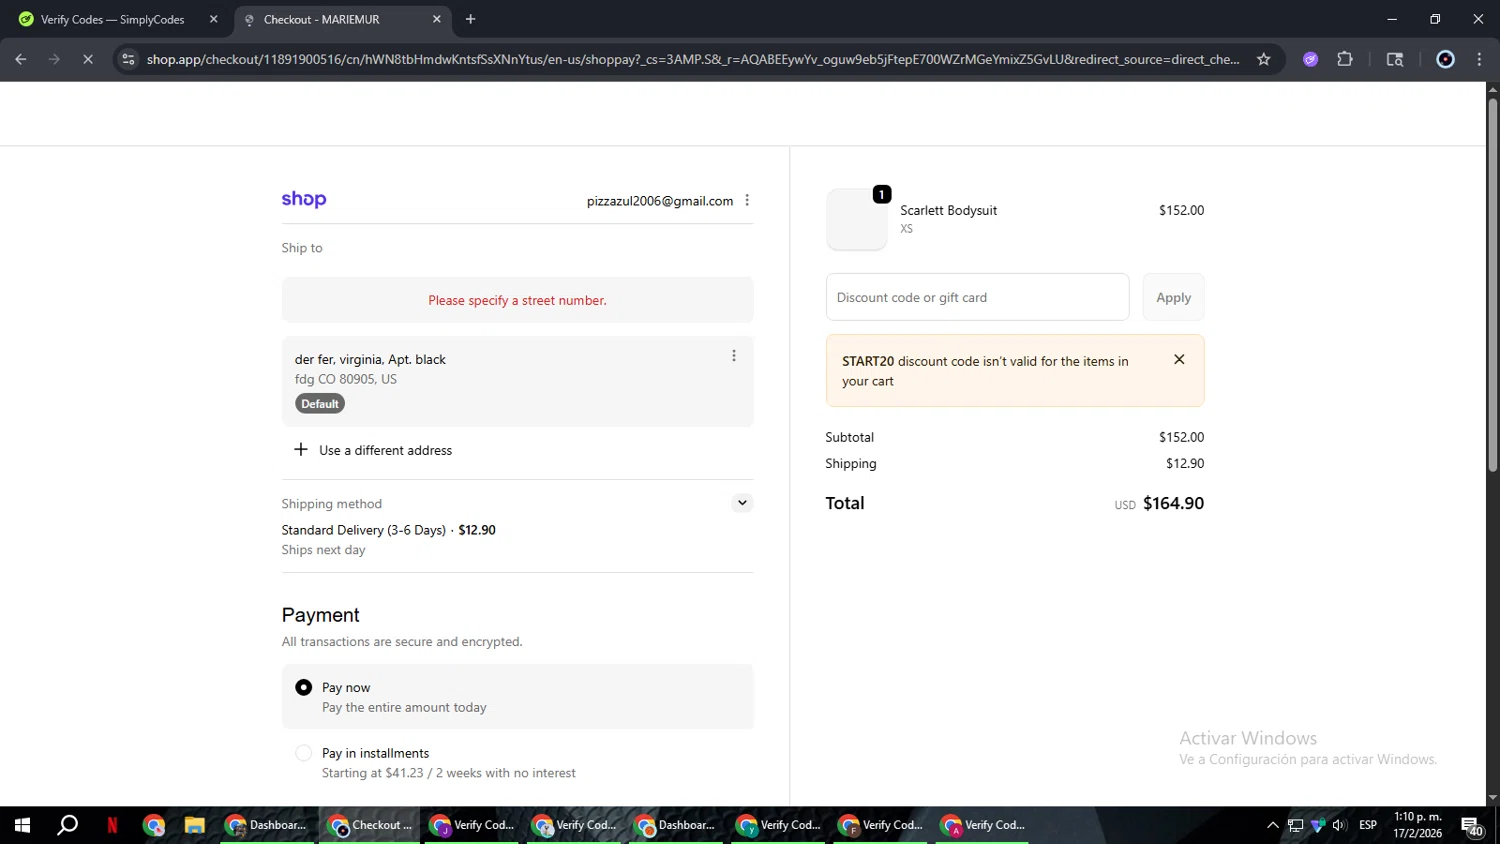This screenshot has width=1500, height=844.
Task: Go back using the browser back arrow
Action: click(21, 59)
